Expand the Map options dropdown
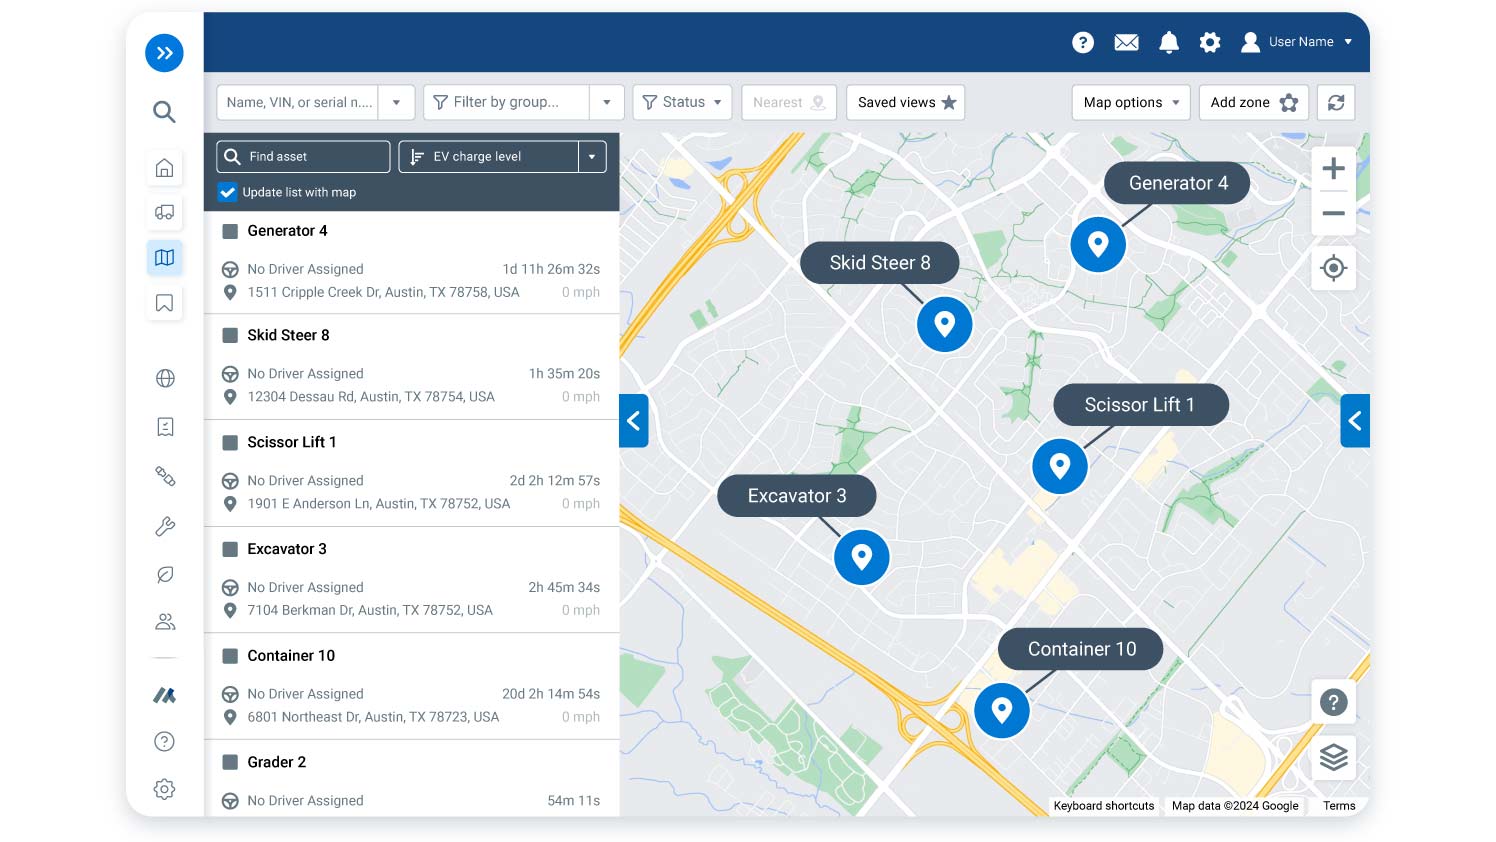The width and height of the screenshot is (1496, 842). coord(1130,102)
